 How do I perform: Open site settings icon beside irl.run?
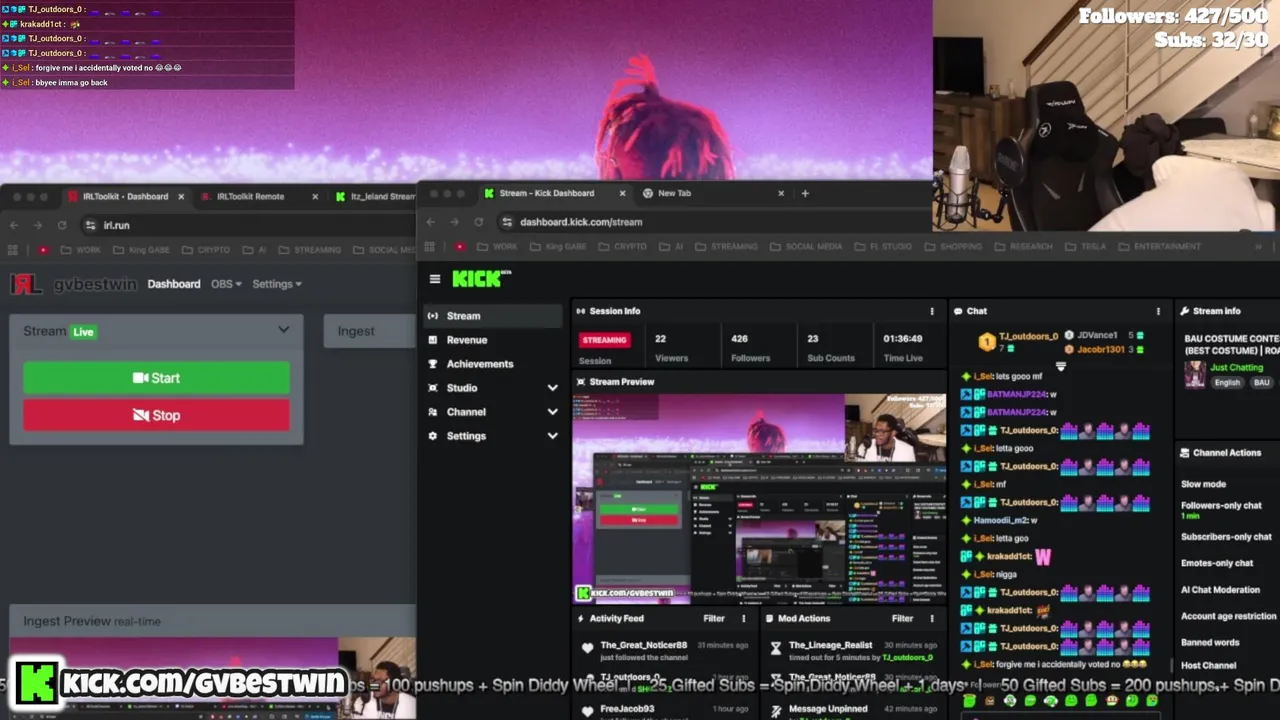pos(90,225)
